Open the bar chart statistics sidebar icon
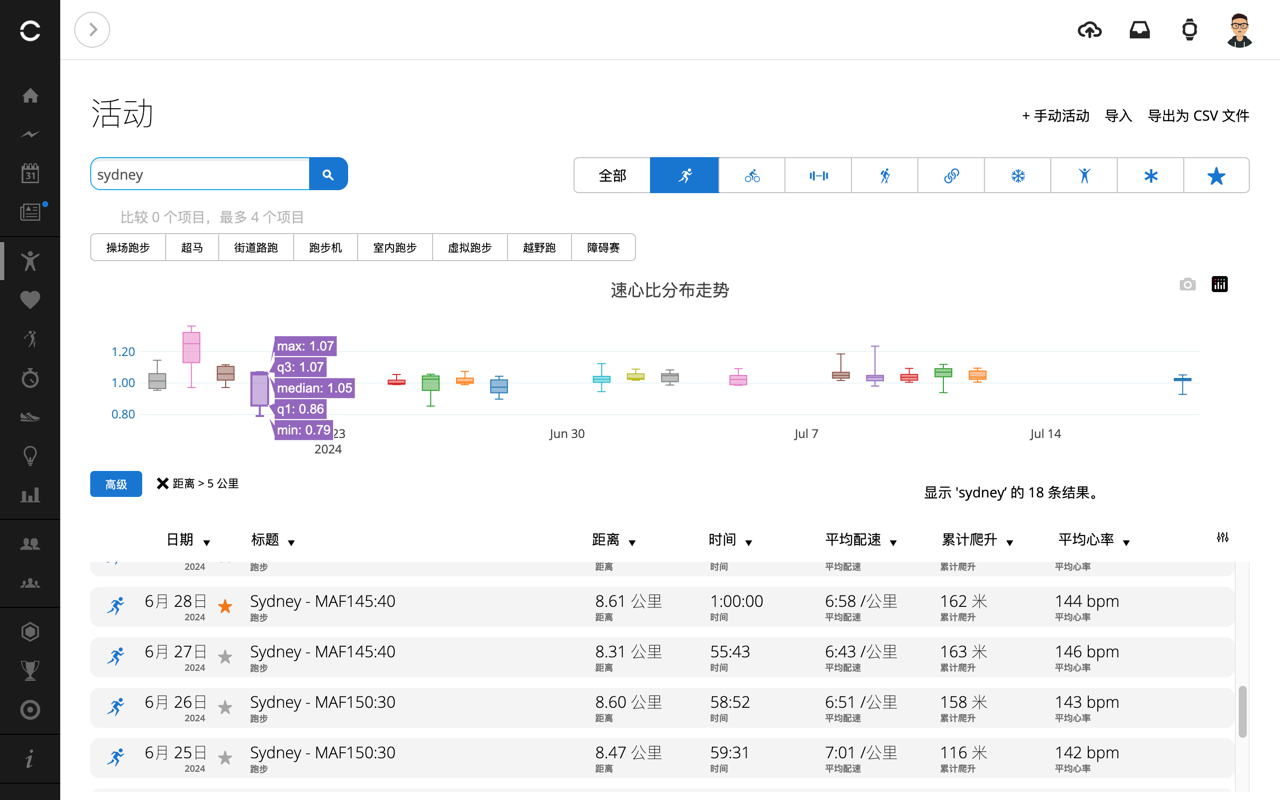 (30, 495)
